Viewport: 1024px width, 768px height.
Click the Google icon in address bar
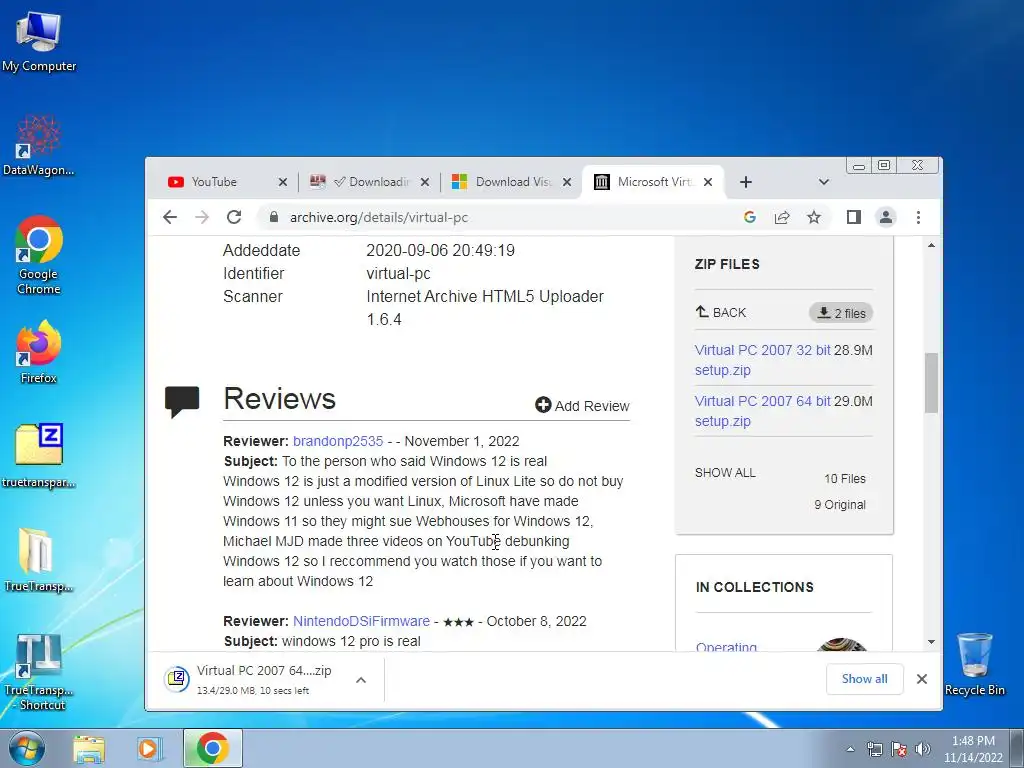pos(750,217)
